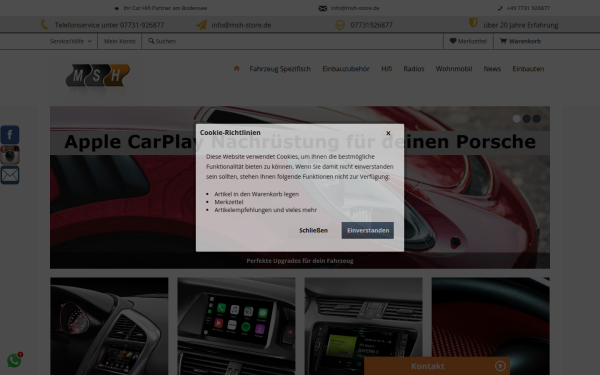Viewport: 600px width, 375px height.
Task: Click the orange telephone handset icon
Action: 44,25
